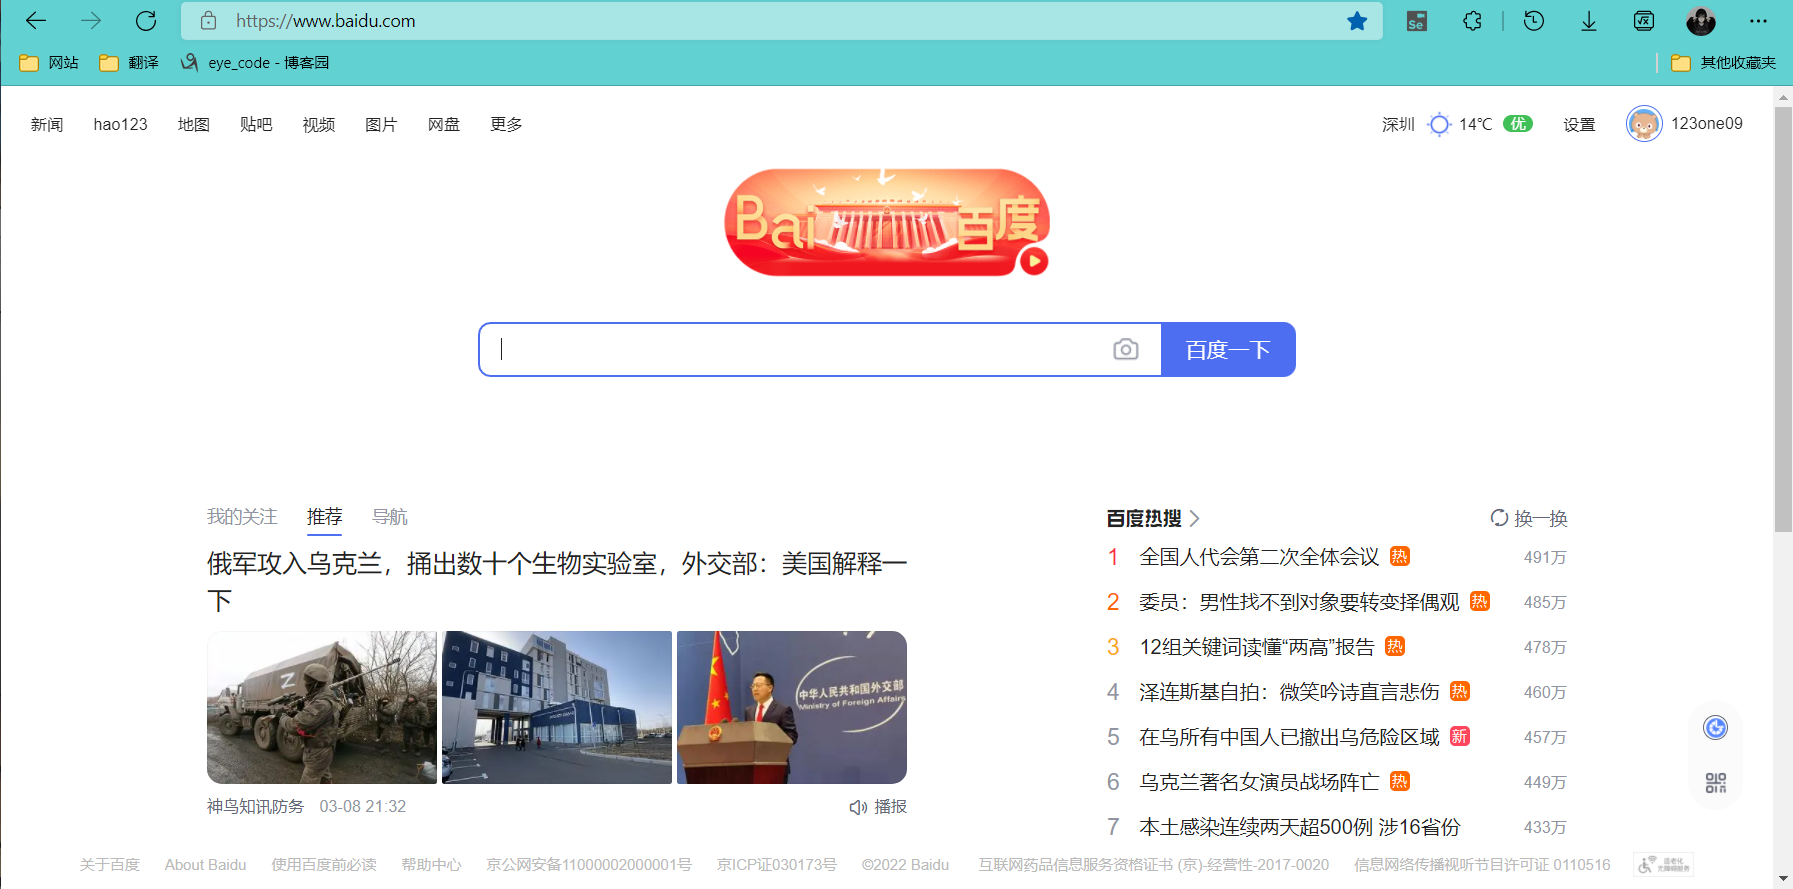The width and height of the screenshot is (1793, 889).
Task: Open the 设置 settings menu
Action: pos(1579,124)
